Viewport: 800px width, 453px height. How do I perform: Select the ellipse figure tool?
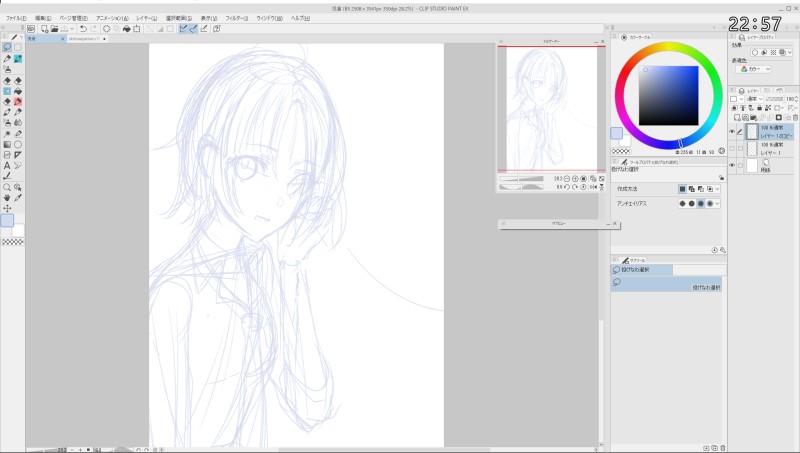[x=18, y=144]
